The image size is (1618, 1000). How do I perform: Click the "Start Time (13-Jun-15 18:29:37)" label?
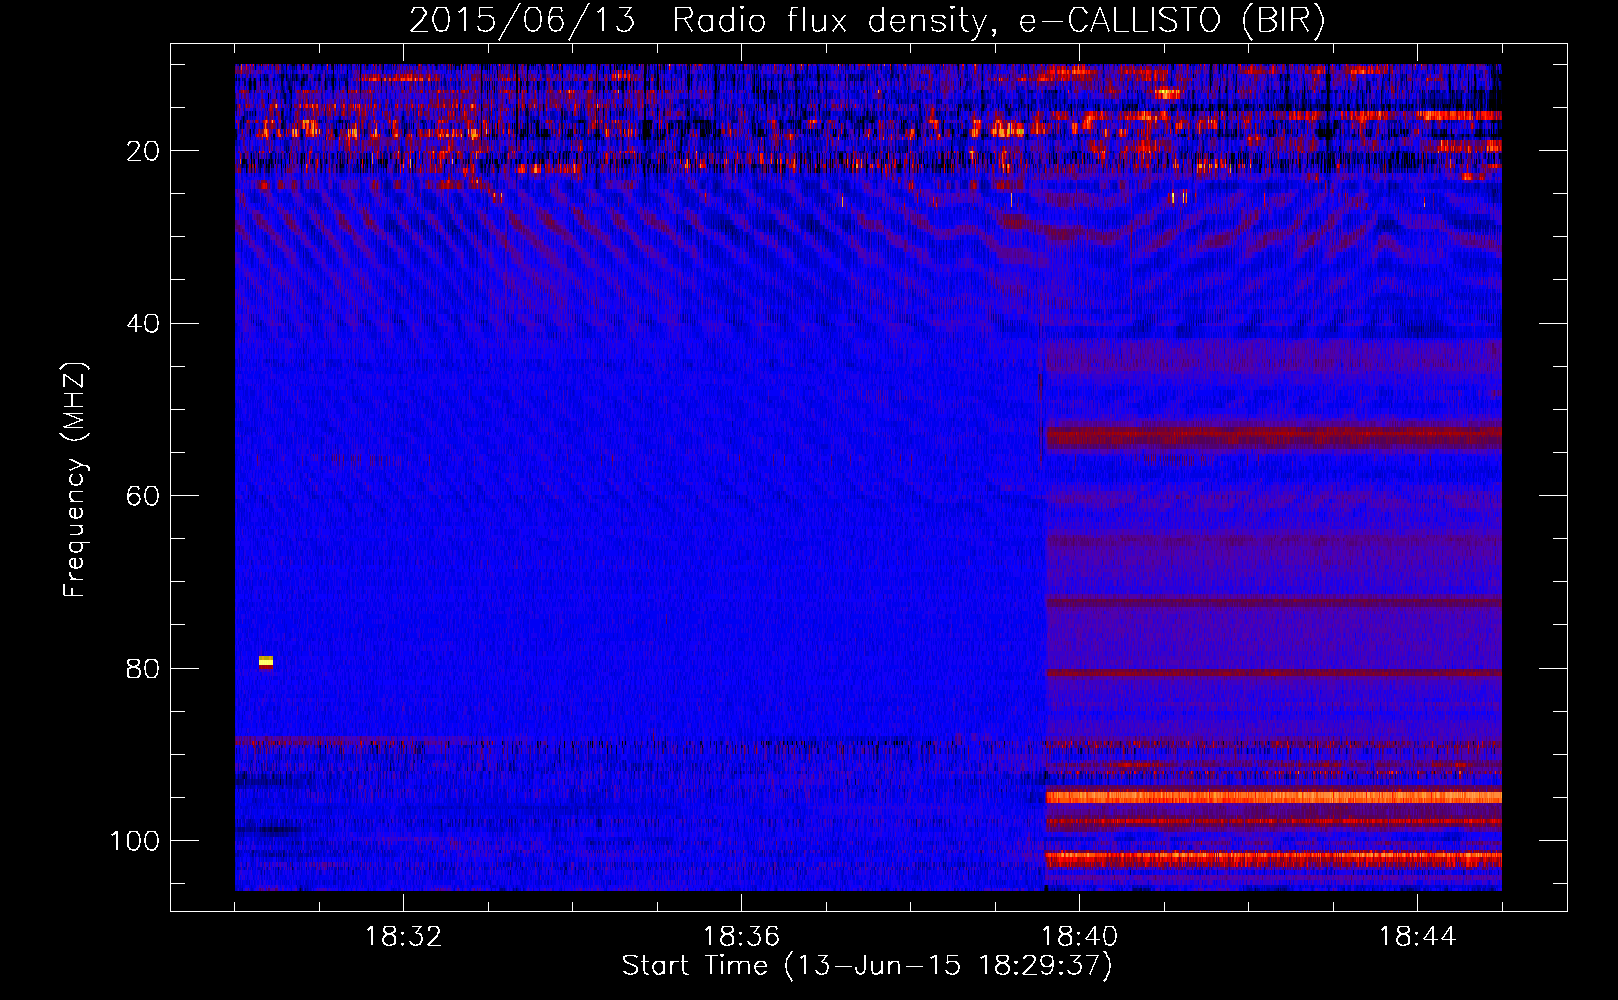click(x=867, y=966)
